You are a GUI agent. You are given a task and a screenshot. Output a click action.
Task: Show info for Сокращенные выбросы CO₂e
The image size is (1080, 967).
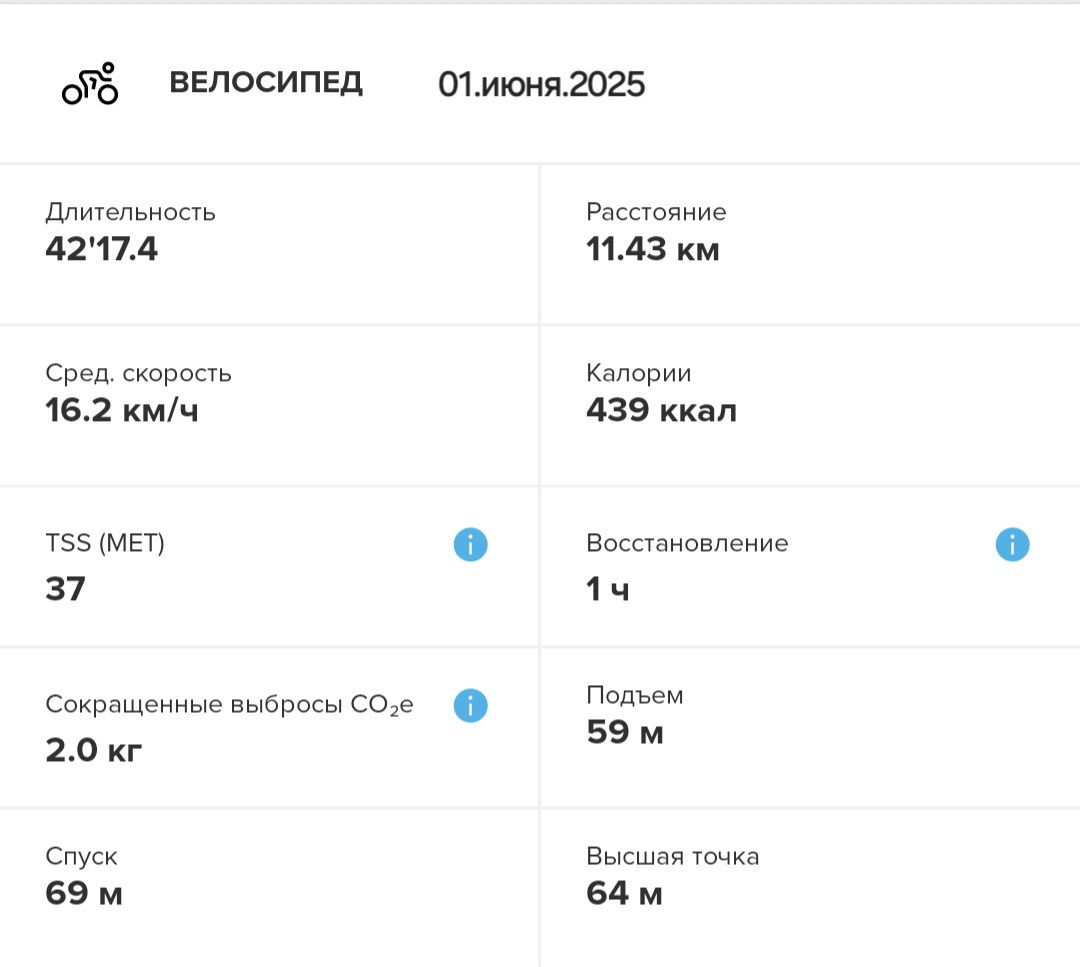[470, 706]
